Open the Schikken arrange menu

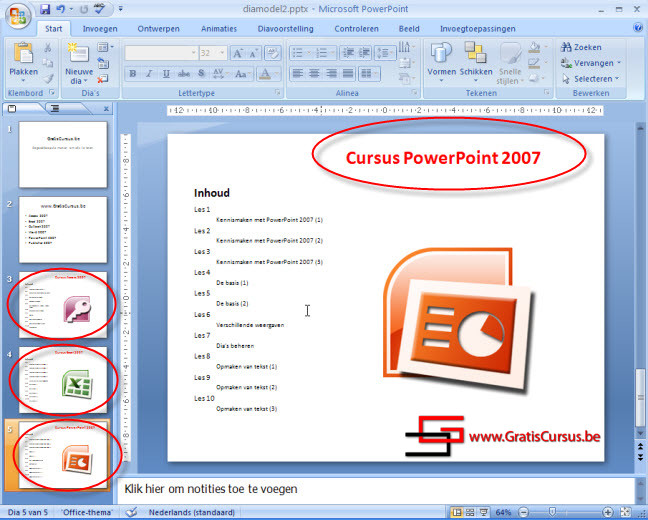(476, 62)
